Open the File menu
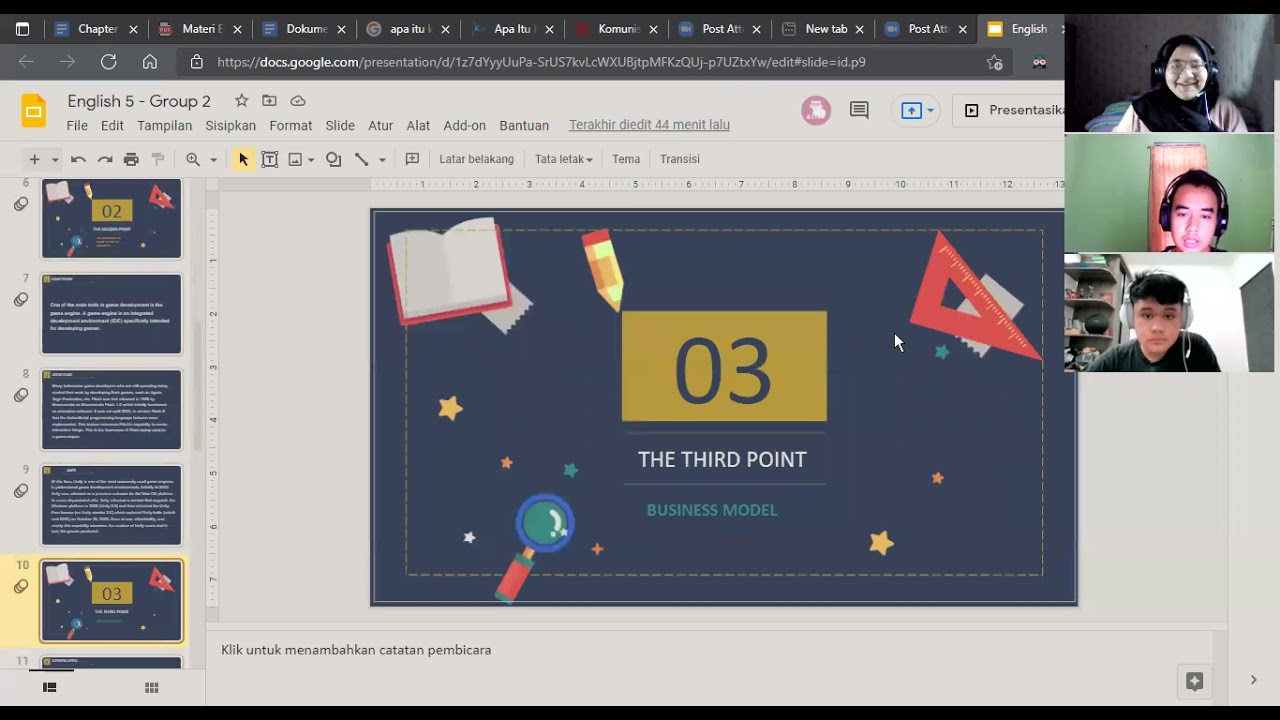This screenshot has height=720, width=1280. coord(77,125)
